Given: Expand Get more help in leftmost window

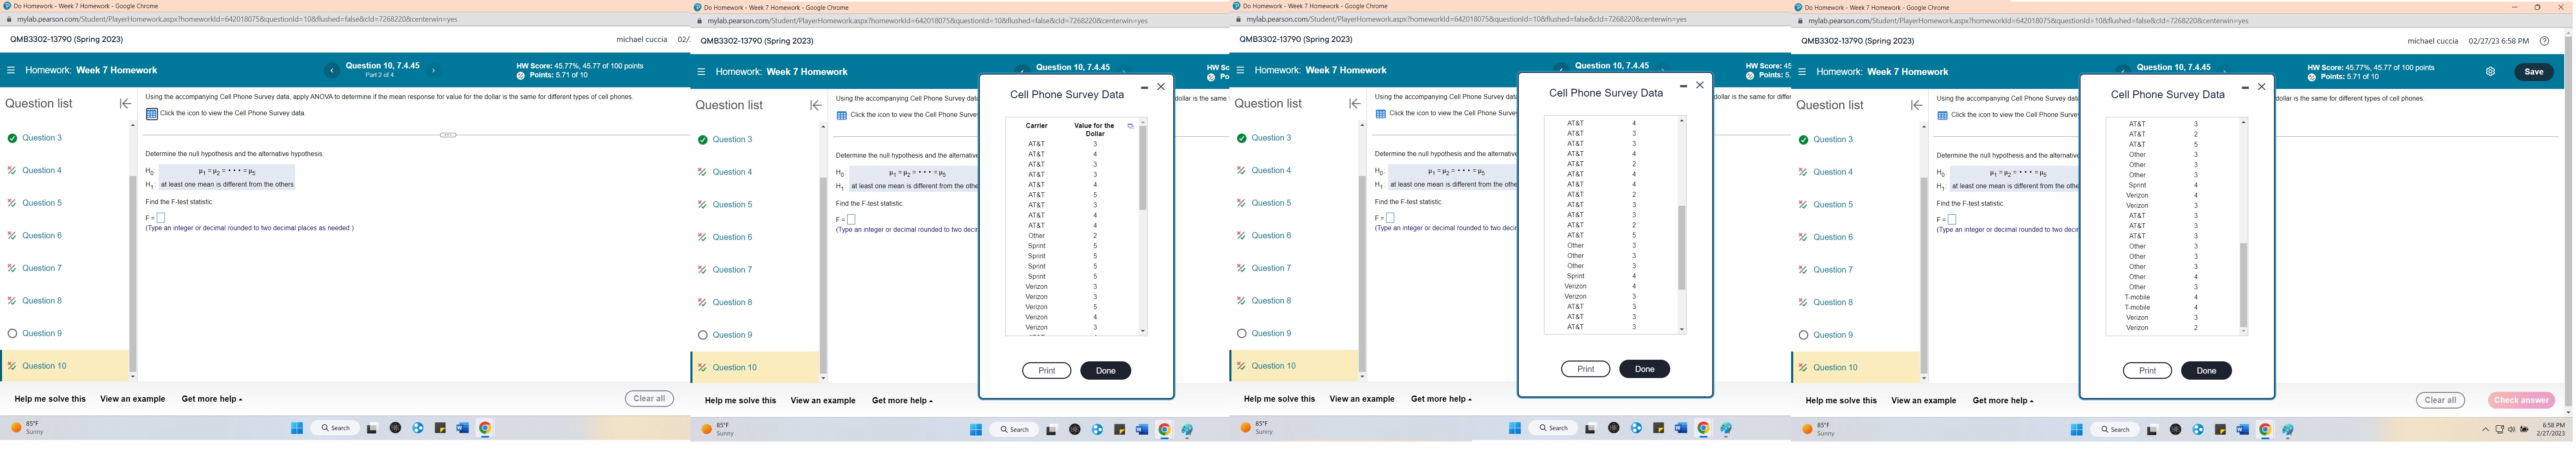Looking at the screenshot, I should (212, 399).
